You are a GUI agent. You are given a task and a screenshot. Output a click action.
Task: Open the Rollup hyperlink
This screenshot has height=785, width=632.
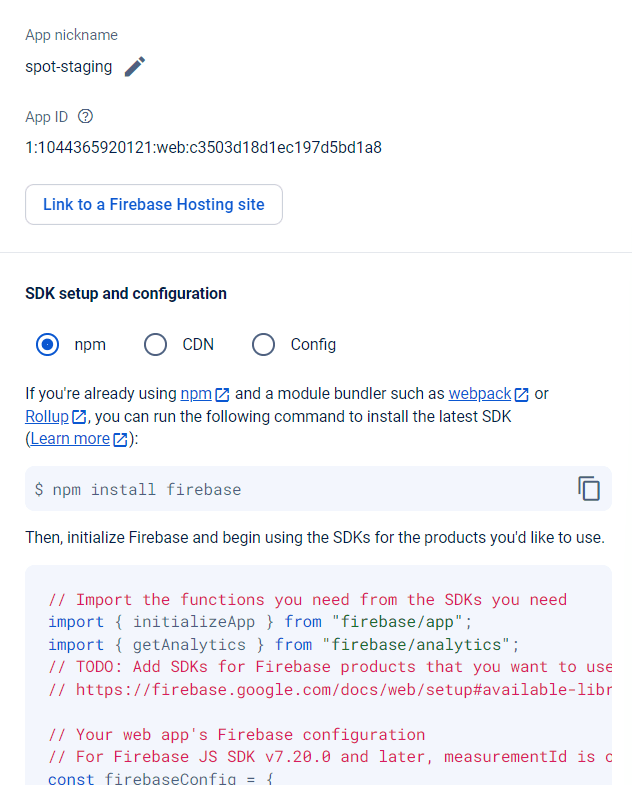(x=47, y=417)
